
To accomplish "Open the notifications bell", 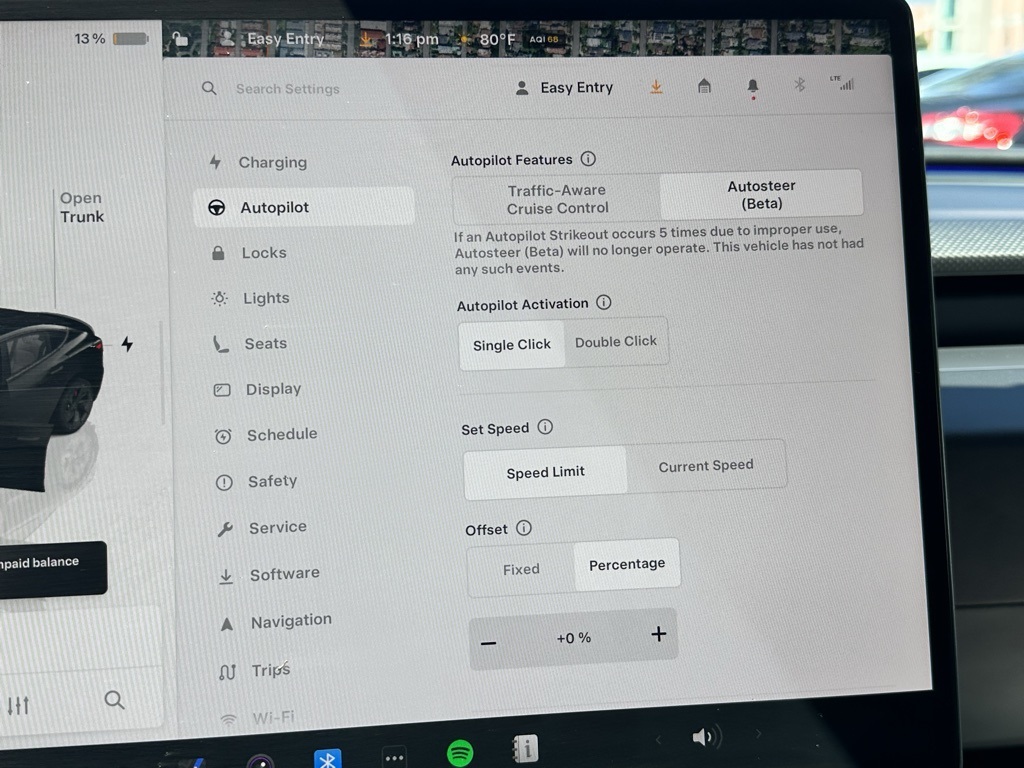I will (753, 87).
